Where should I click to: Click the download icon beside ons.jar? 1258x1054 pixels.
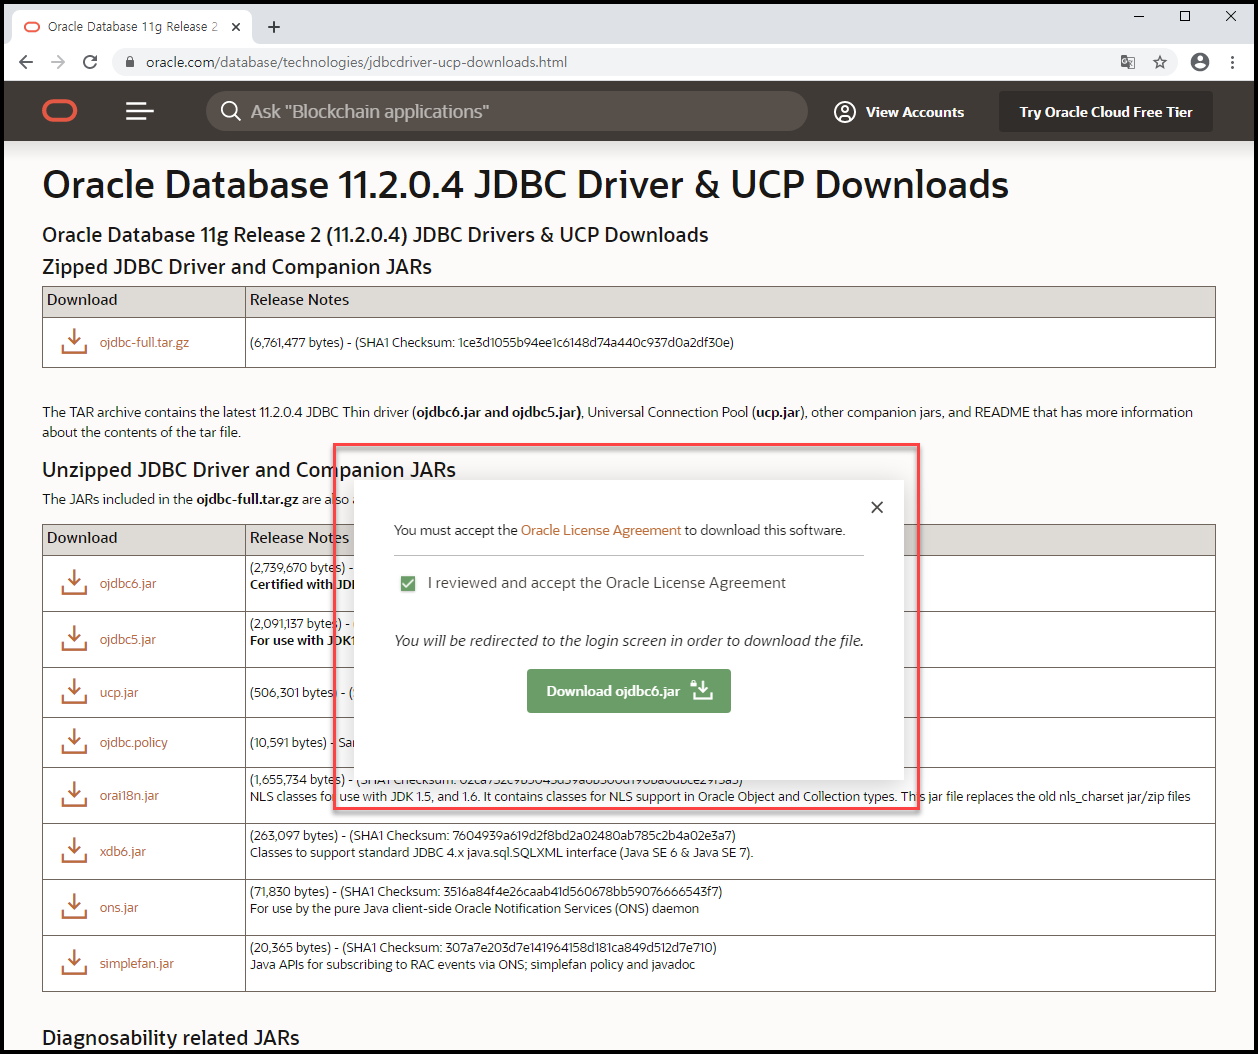74,907
